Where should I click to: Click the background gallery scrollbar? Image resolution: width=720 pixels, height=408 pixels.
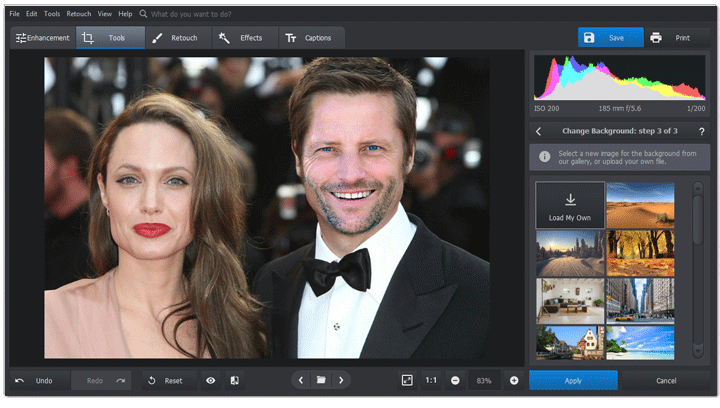697,220
